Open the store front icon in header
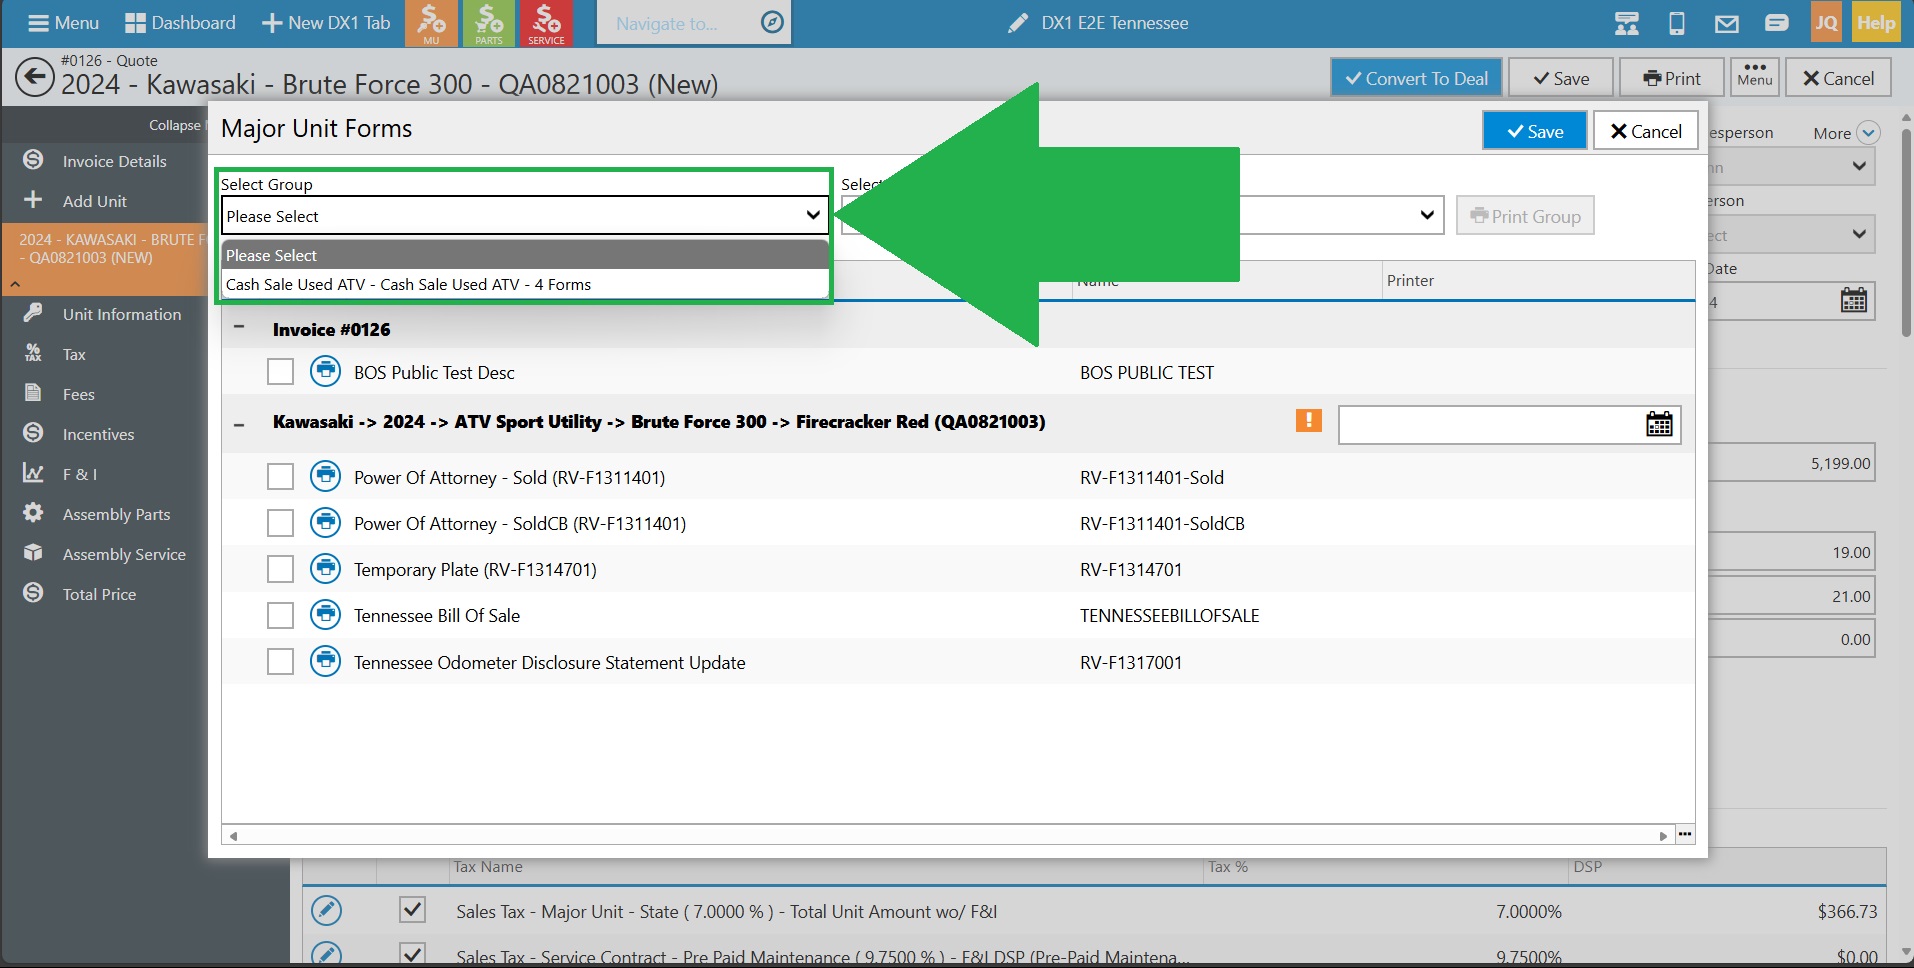 (1627, 23)
